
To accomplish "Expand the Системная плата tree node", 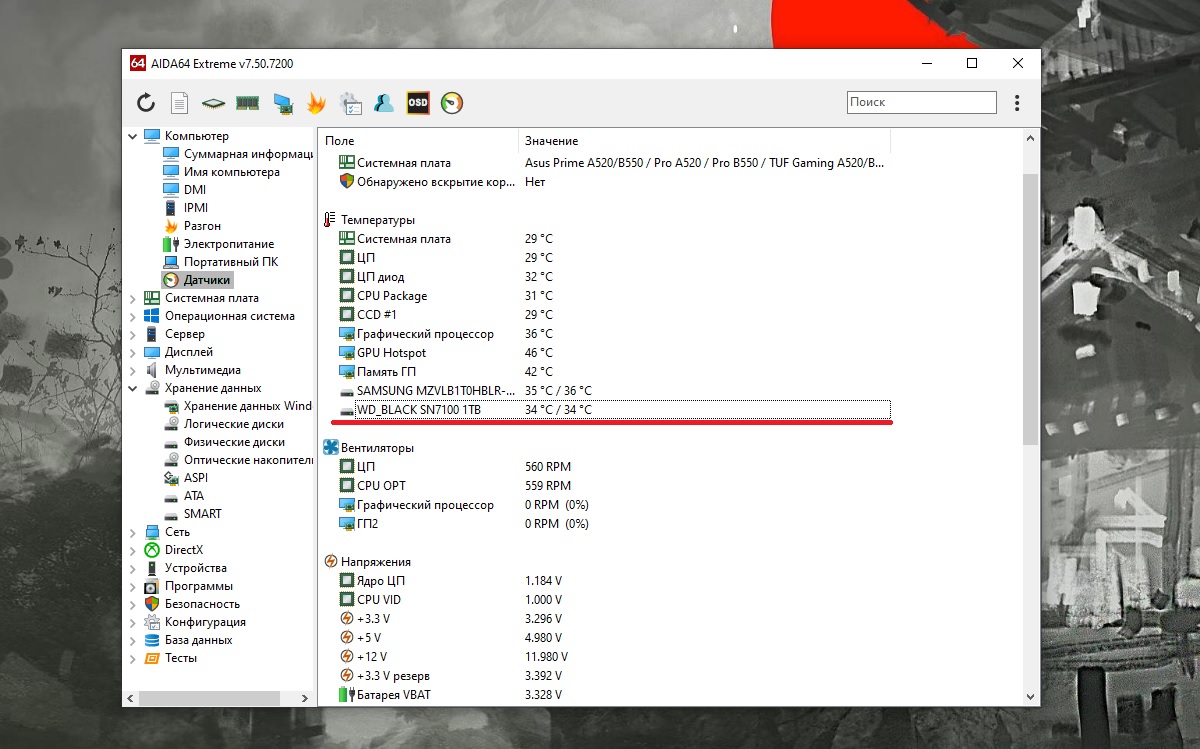I will pos(133,298).
